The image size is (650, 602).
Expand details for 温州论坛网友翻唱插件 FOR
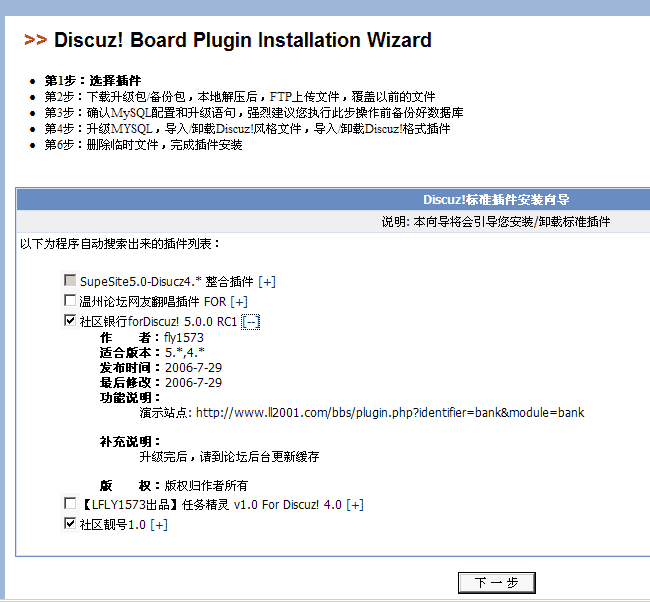(239, 302)
